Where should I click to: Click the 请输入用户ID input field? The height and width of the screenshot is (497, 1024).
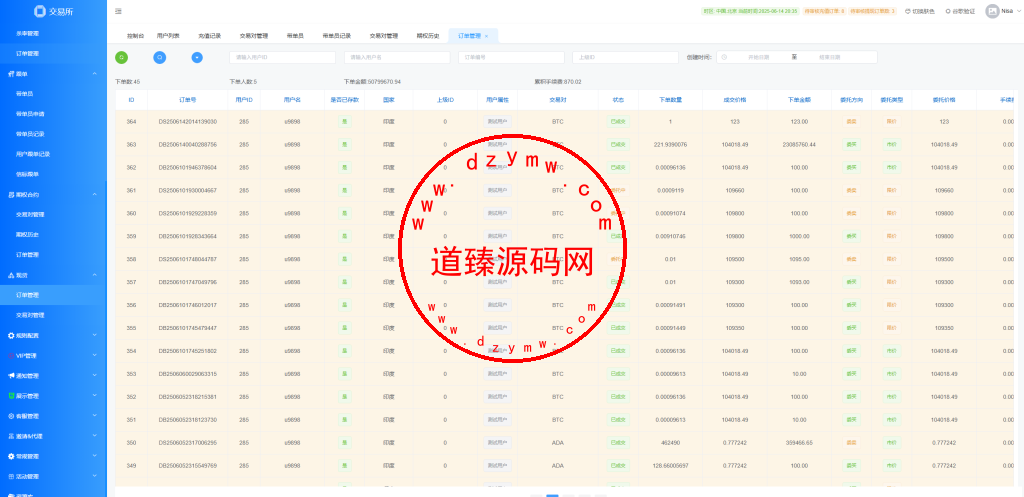[282, 57]
